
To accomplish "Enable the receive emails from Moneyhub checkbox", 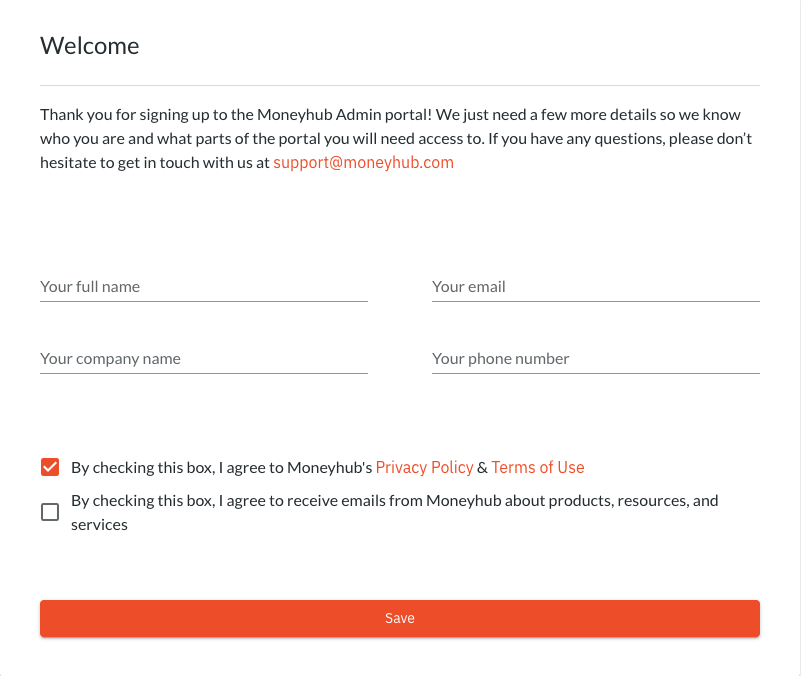I will point(50,512).
